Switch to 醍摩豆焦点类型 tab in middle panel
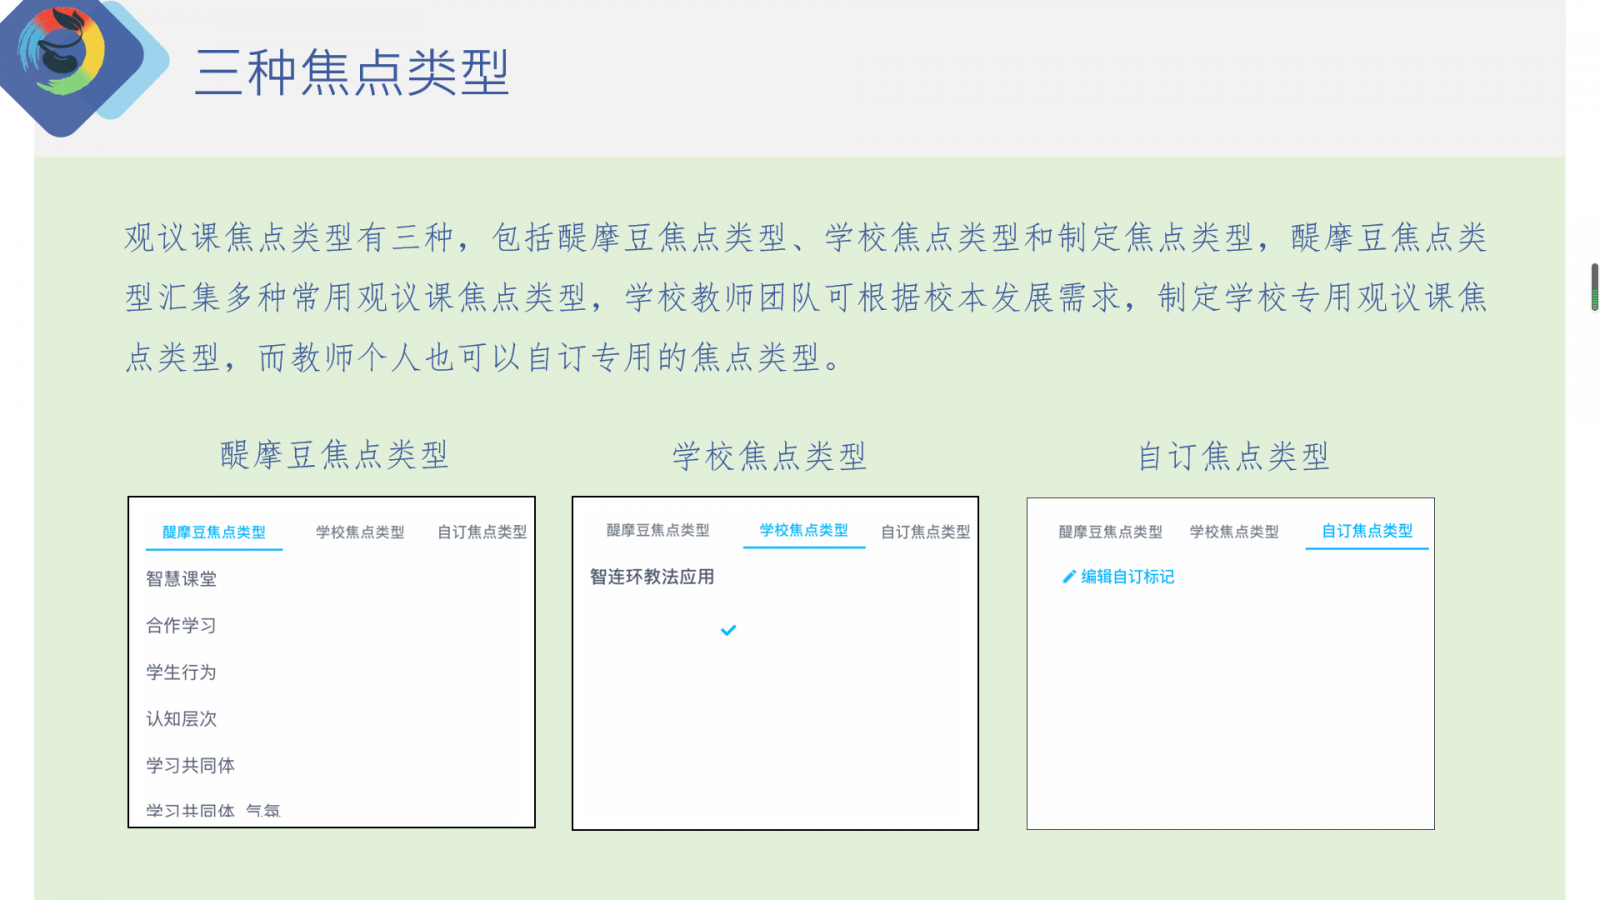Screen dimensions: 1600x900 pos(658,530)
